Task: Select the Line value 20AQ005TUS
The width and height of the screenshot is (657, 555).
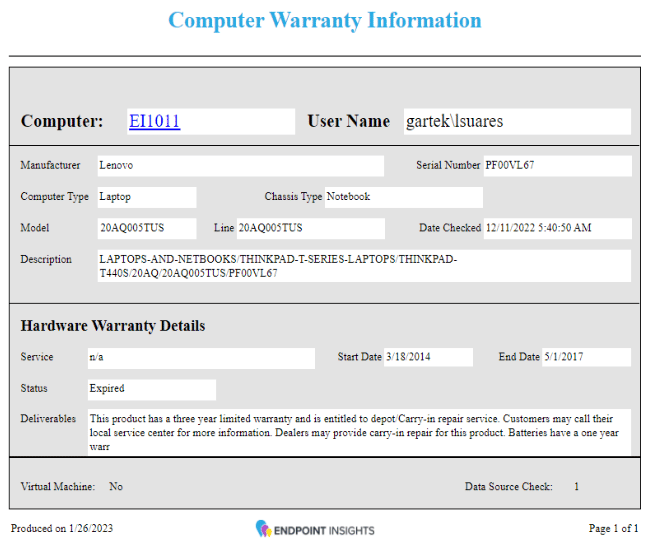Action: pyautogui.click(x=310, y=228)
